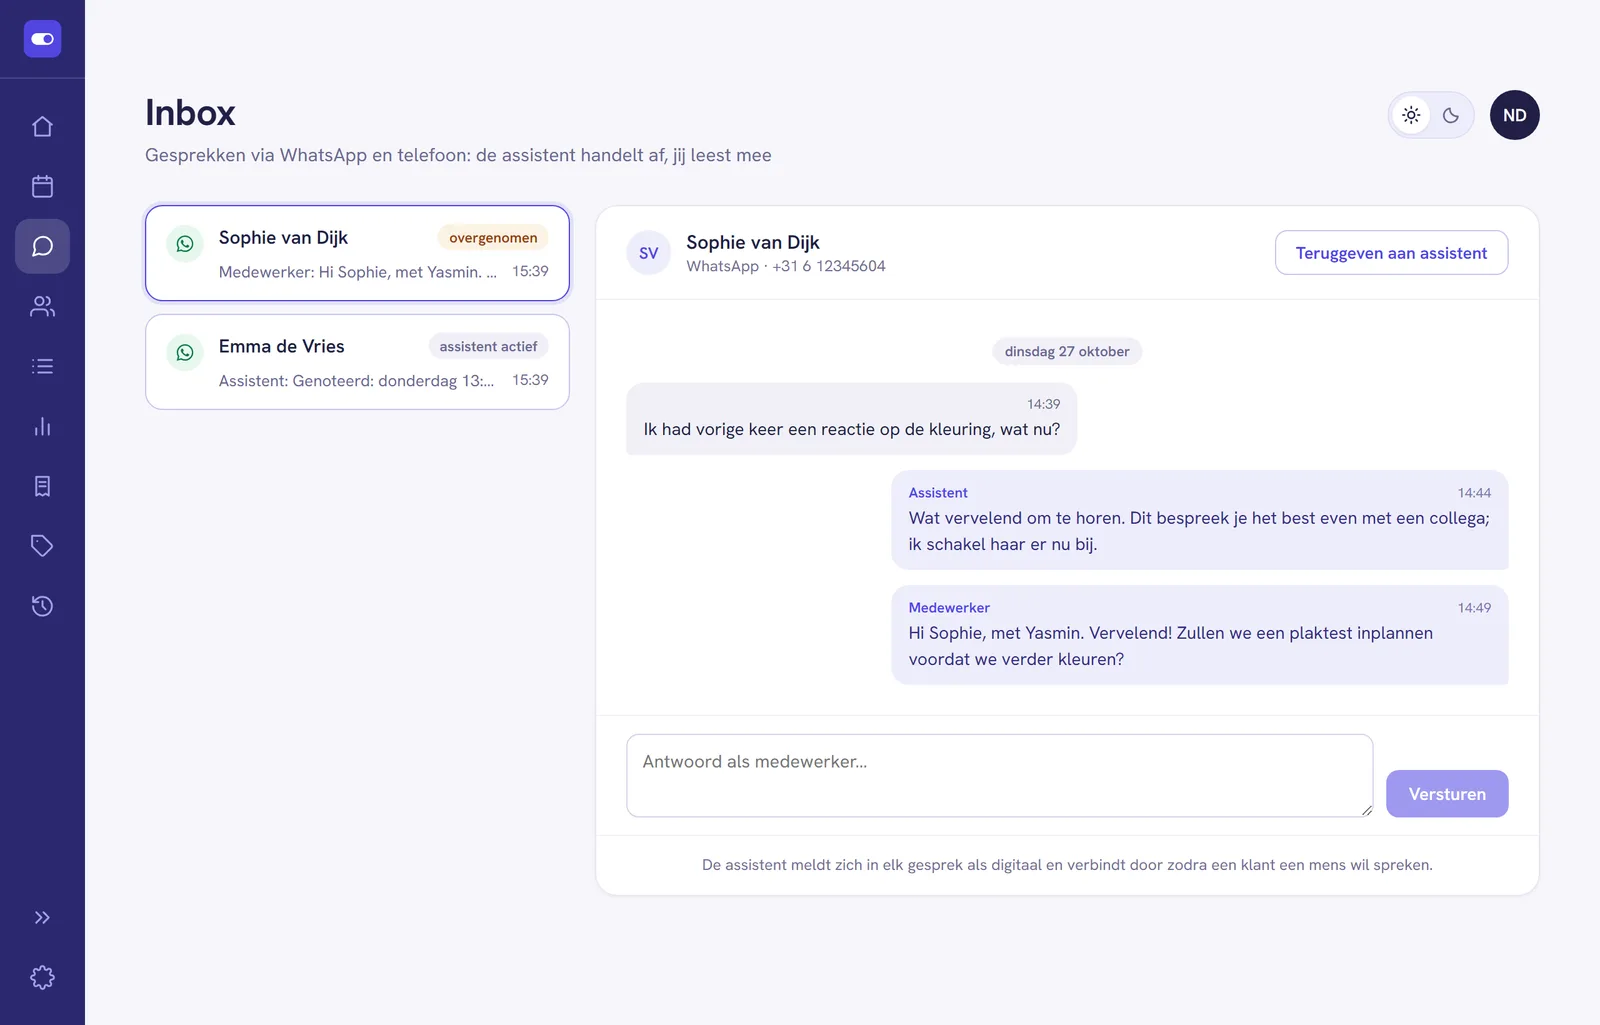The image size is (1600, 1025).
Task: Select the inbox chat bubble icon
Action: coord(42,246)
